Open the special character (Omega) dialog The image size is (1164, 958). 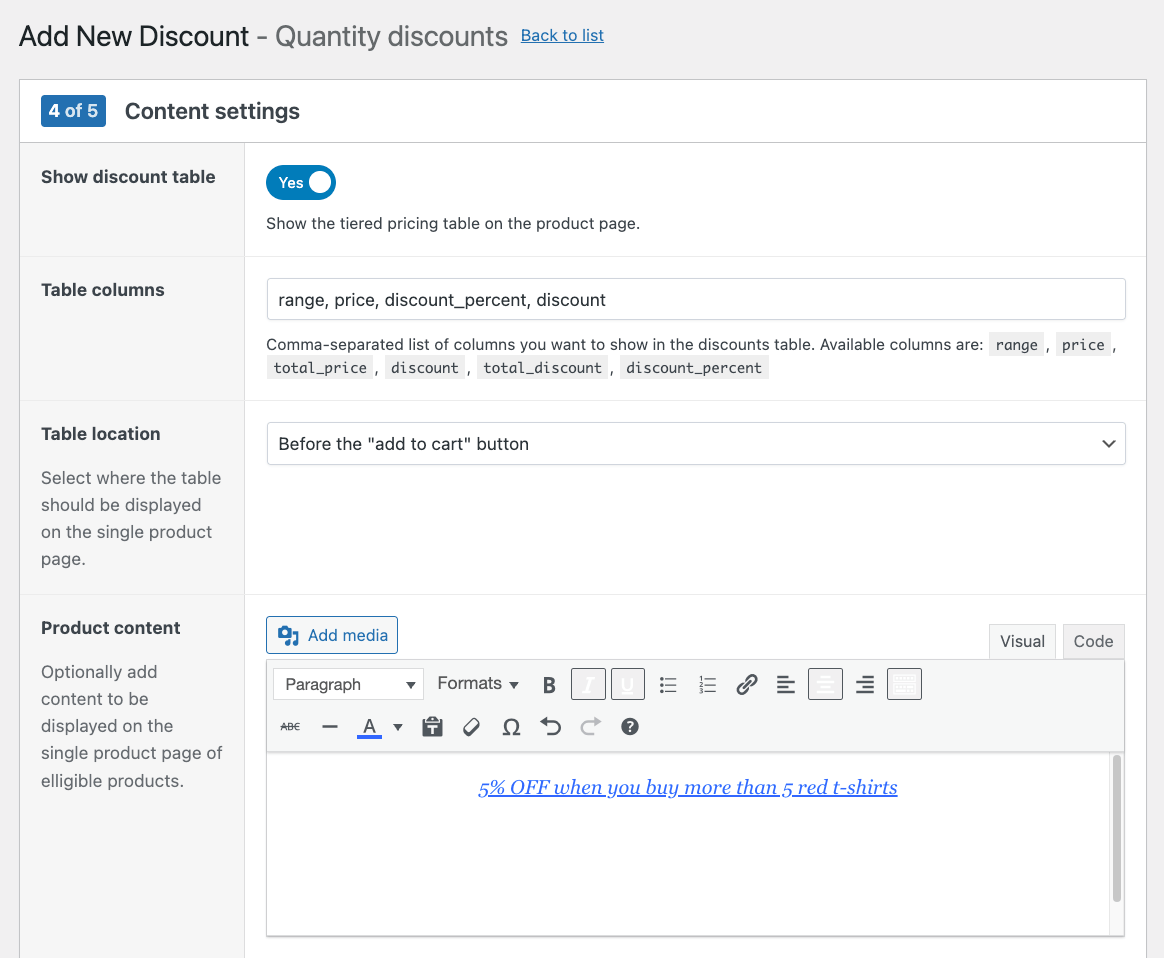(511, 726)
